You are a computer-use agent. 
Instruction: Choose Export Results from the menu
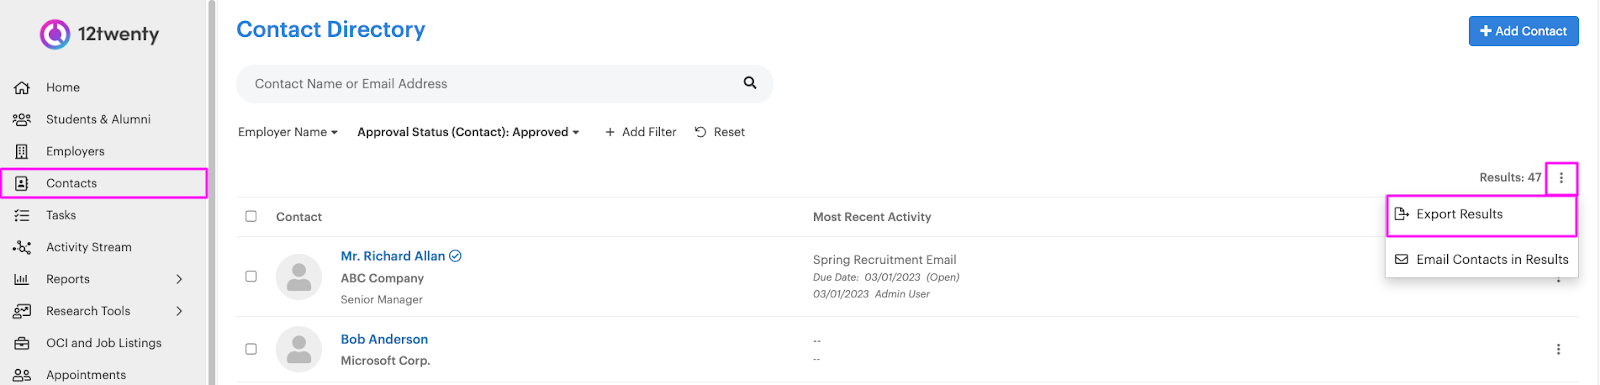pyautogui.click(x=1482, y=214)
